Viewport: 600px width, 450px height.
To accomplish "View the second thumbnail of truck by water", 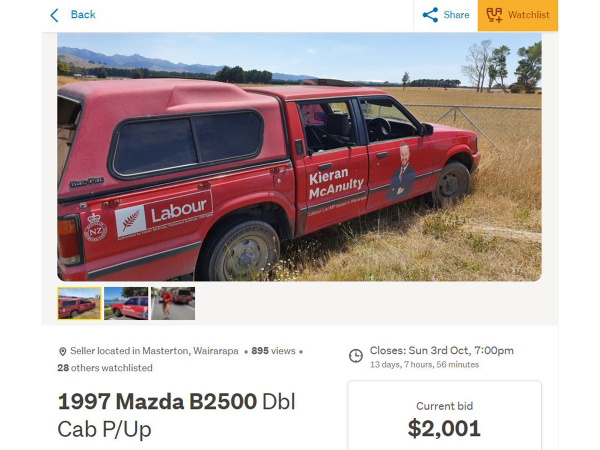I will [x=126, y=303].
